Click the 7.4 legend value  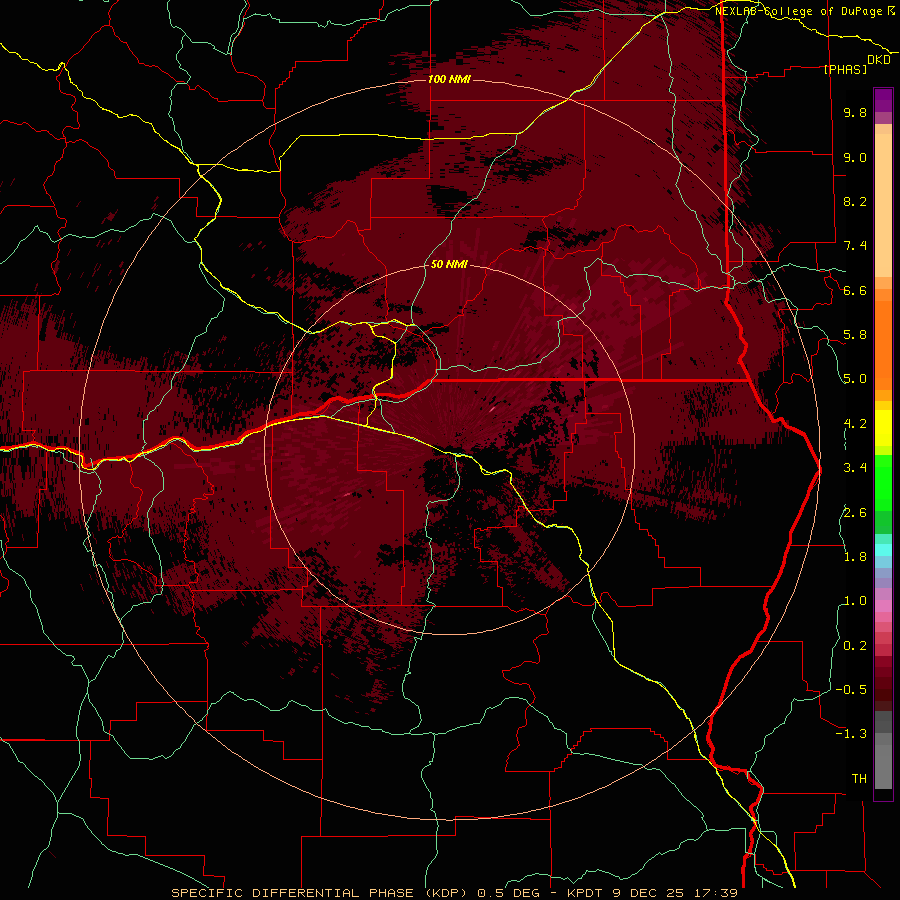855,246
